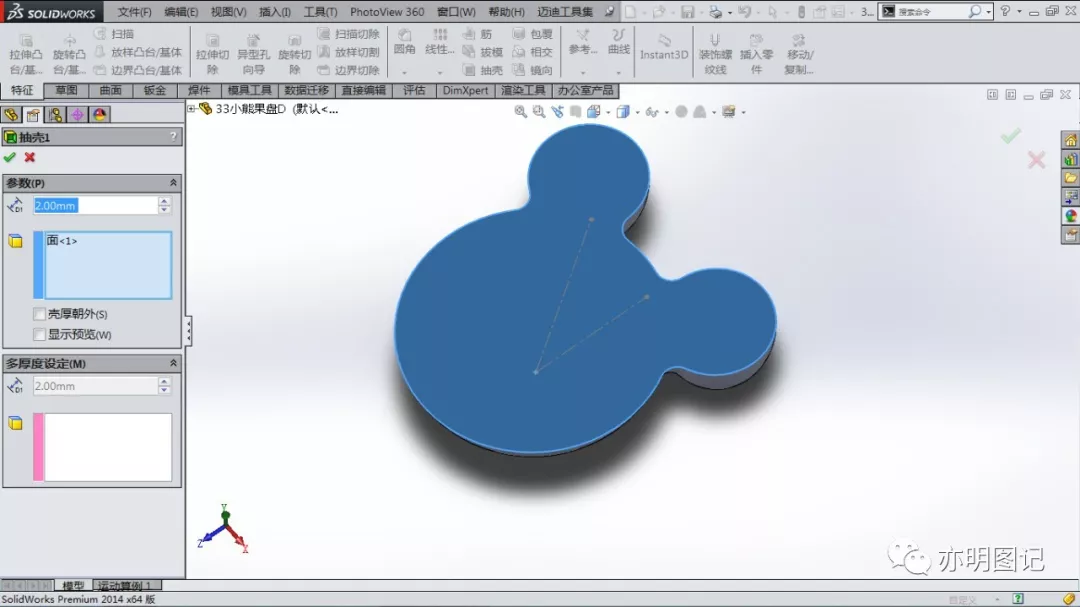Click the Hide/Show Items glasses icon
This screenshot has height=607, width=1080.
[652, 112]
